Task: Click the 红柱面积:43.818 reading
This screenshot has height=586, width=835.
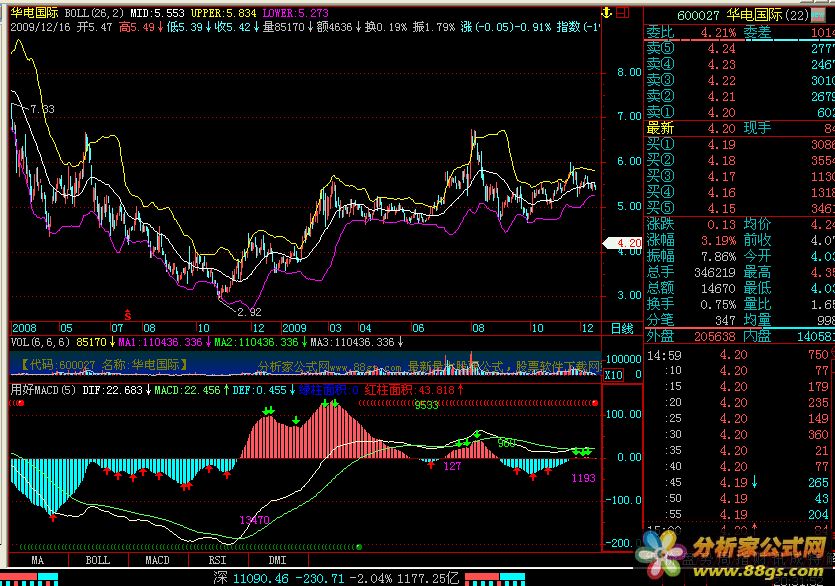Action: 410,390
